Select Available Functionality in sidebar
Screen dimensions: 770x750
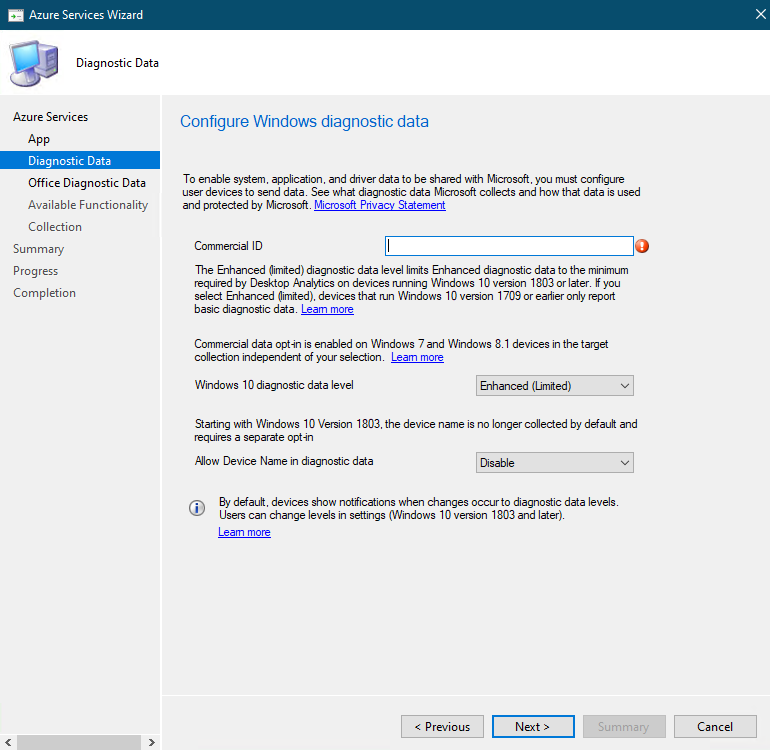(x=88, y=205)
